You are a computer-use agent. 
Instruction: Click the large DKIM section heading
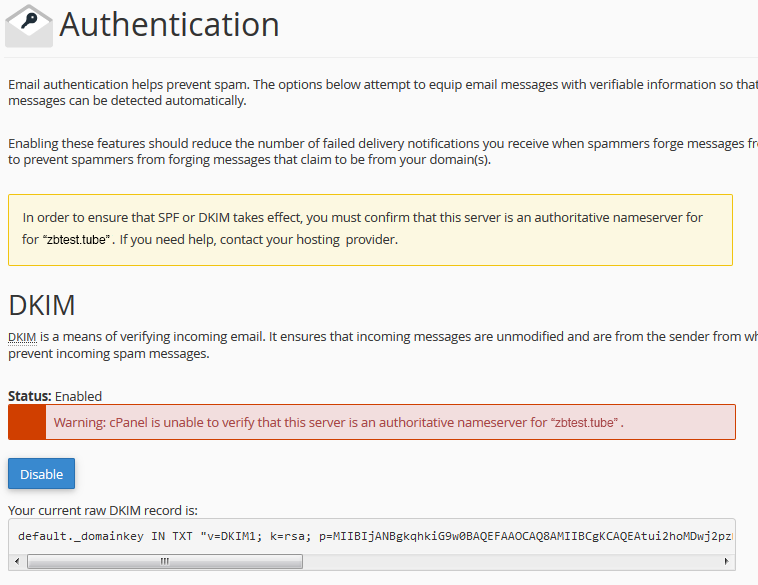pos(41,304)
